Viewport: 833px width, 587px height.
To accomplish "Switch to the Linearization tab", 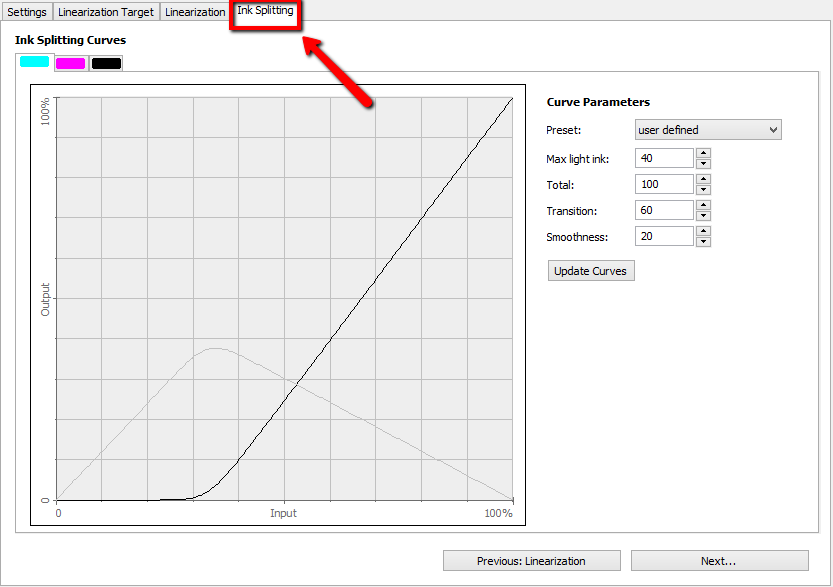I will 195,12.
